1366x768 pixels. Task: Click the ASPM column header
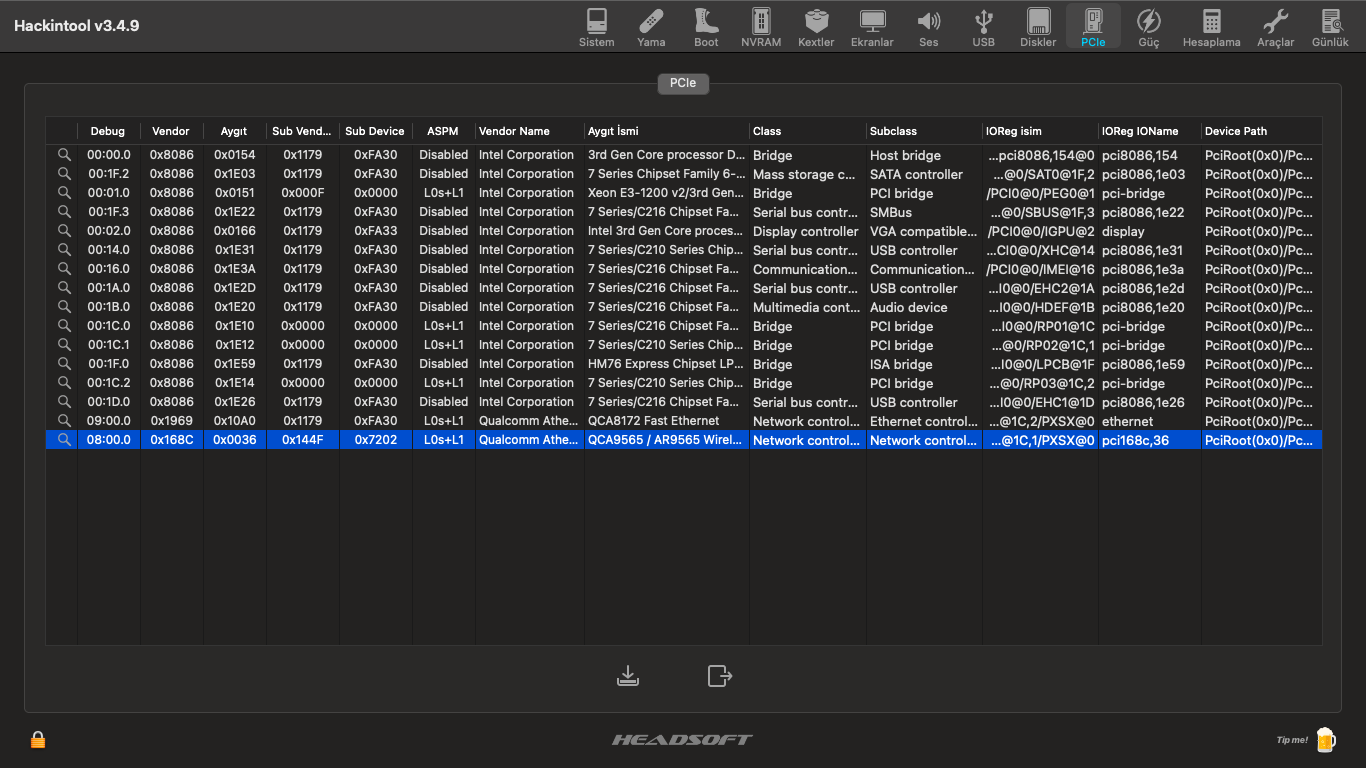[443, 131]
